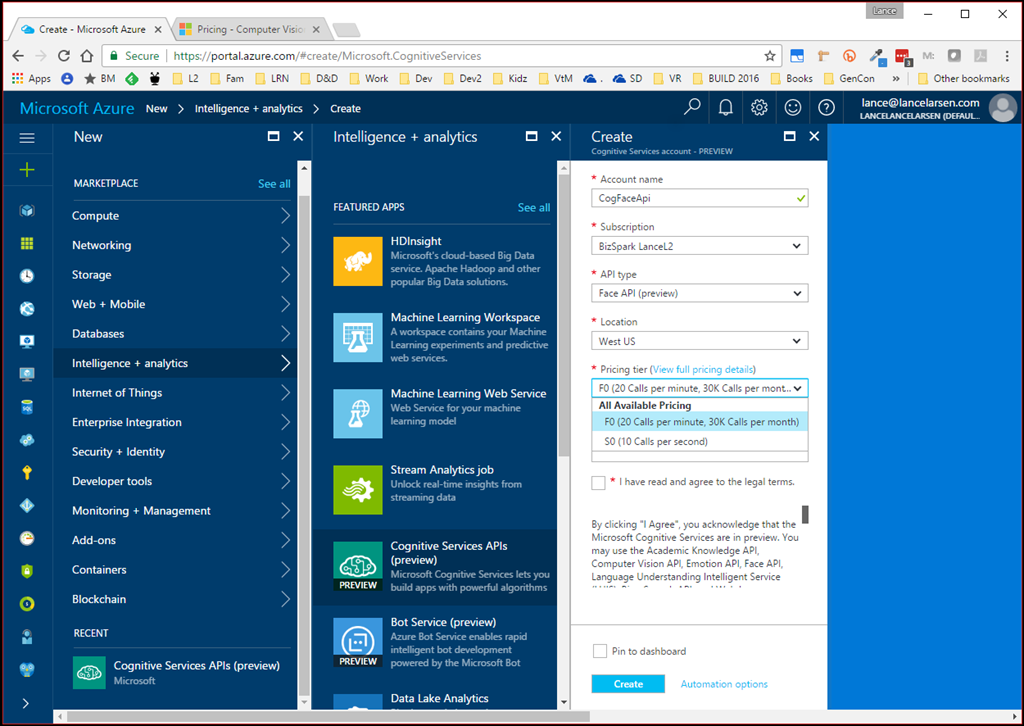Screen dimensions: 1024x726
Task: Maximize the Create blade
Action: coord(790,136)
